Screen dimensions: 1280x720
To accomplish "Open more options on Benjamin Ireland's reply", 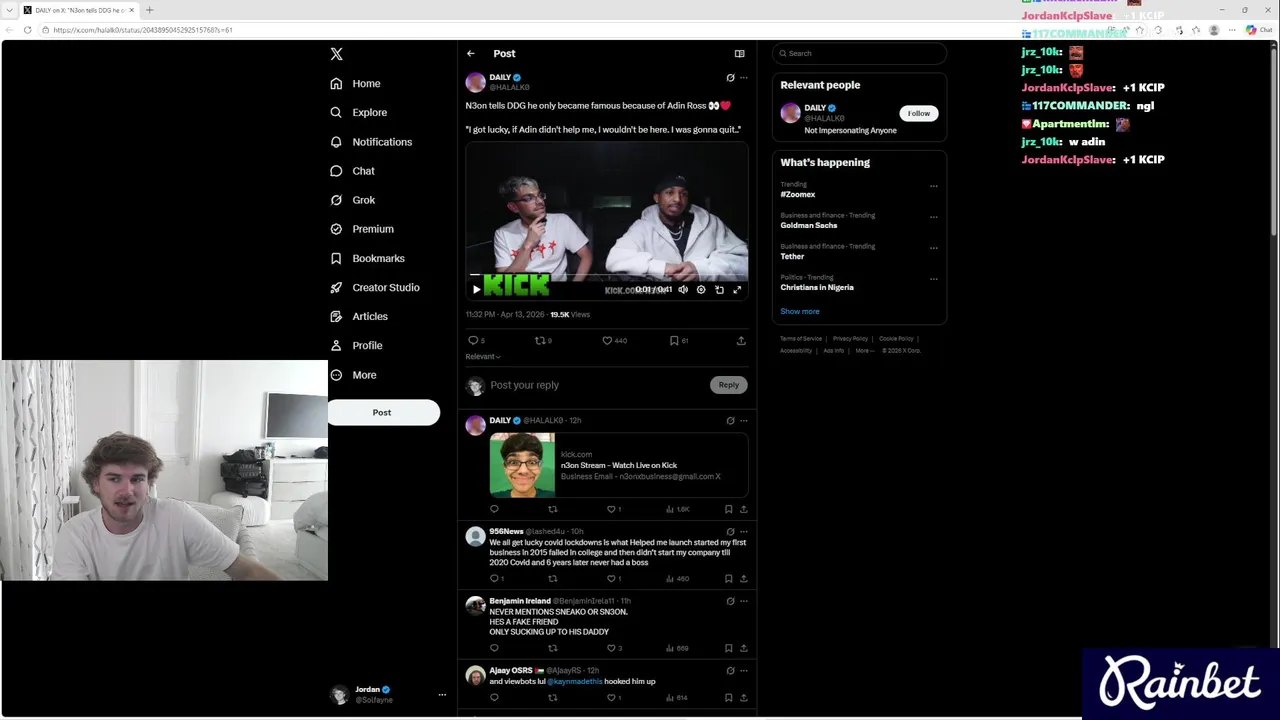I will [743, 601].
